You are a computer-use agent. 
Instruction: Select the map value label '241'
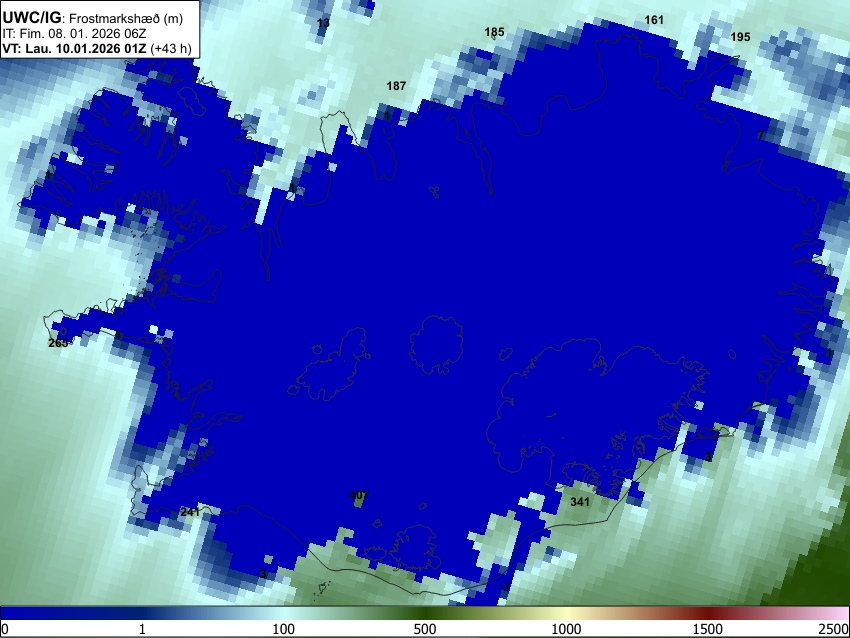coord(190,512)
